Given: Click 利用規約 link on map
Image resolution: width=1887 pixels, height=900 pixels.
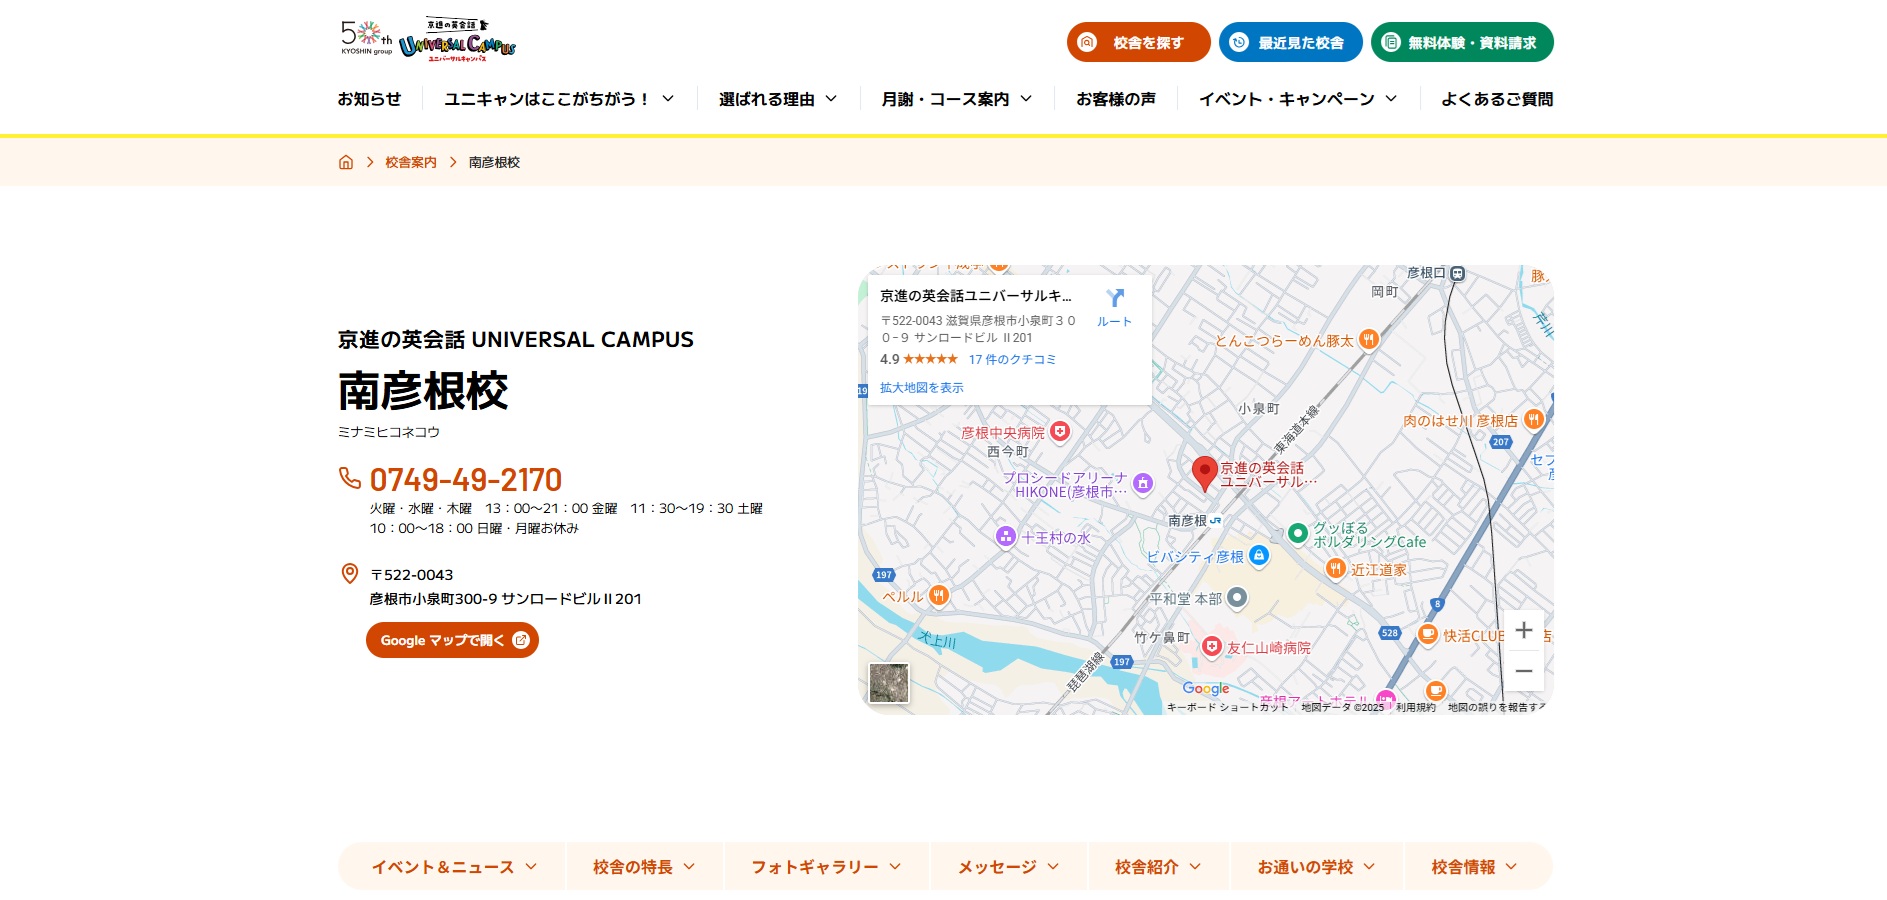Looking at the screenshot, I should click(x=1415, y=707).
